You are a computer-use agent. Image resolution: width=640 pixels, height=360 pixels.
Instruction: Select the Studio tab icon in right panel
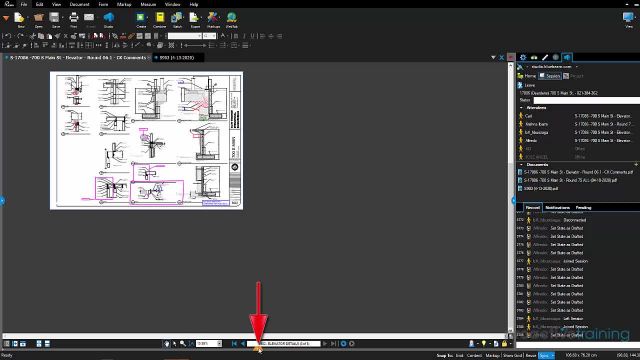[x=567, y=57]
